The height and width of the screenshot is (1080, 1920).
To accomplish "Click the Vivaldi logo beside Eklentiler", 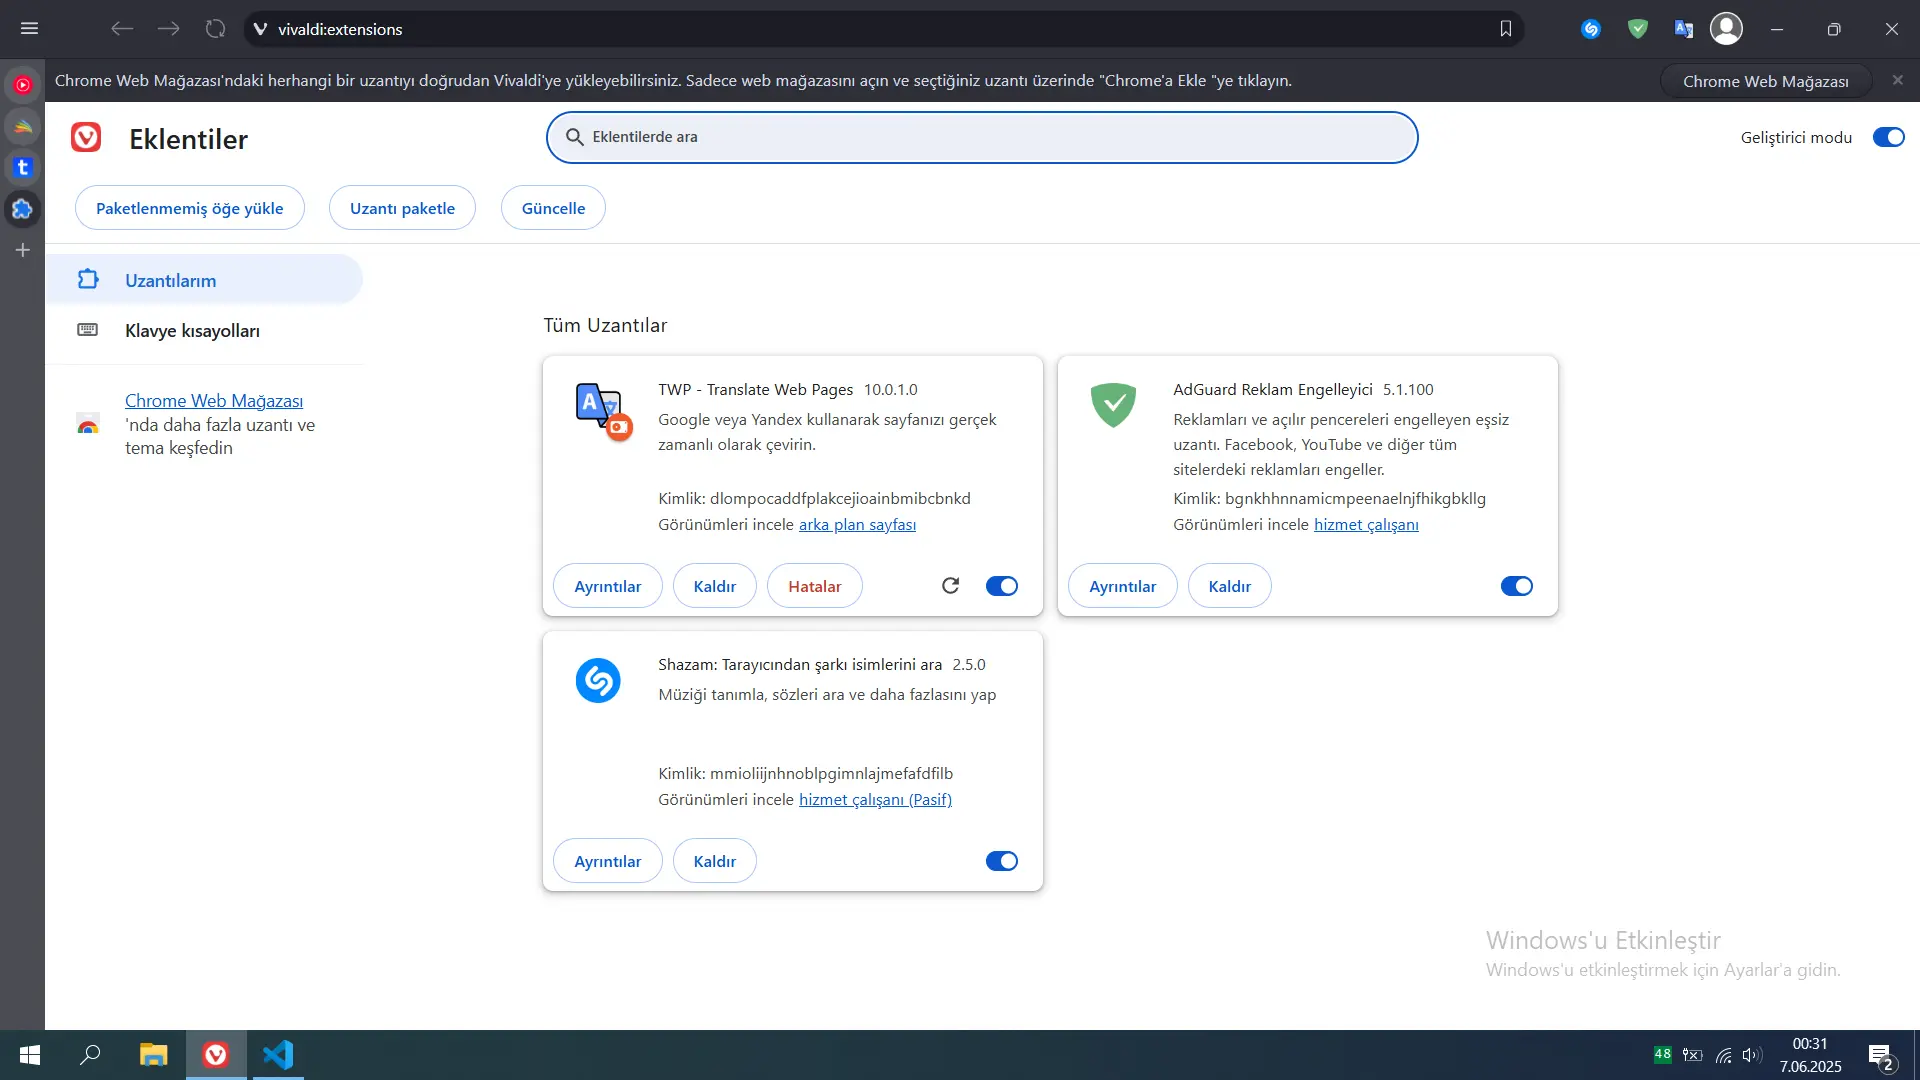I will (86, 138).
